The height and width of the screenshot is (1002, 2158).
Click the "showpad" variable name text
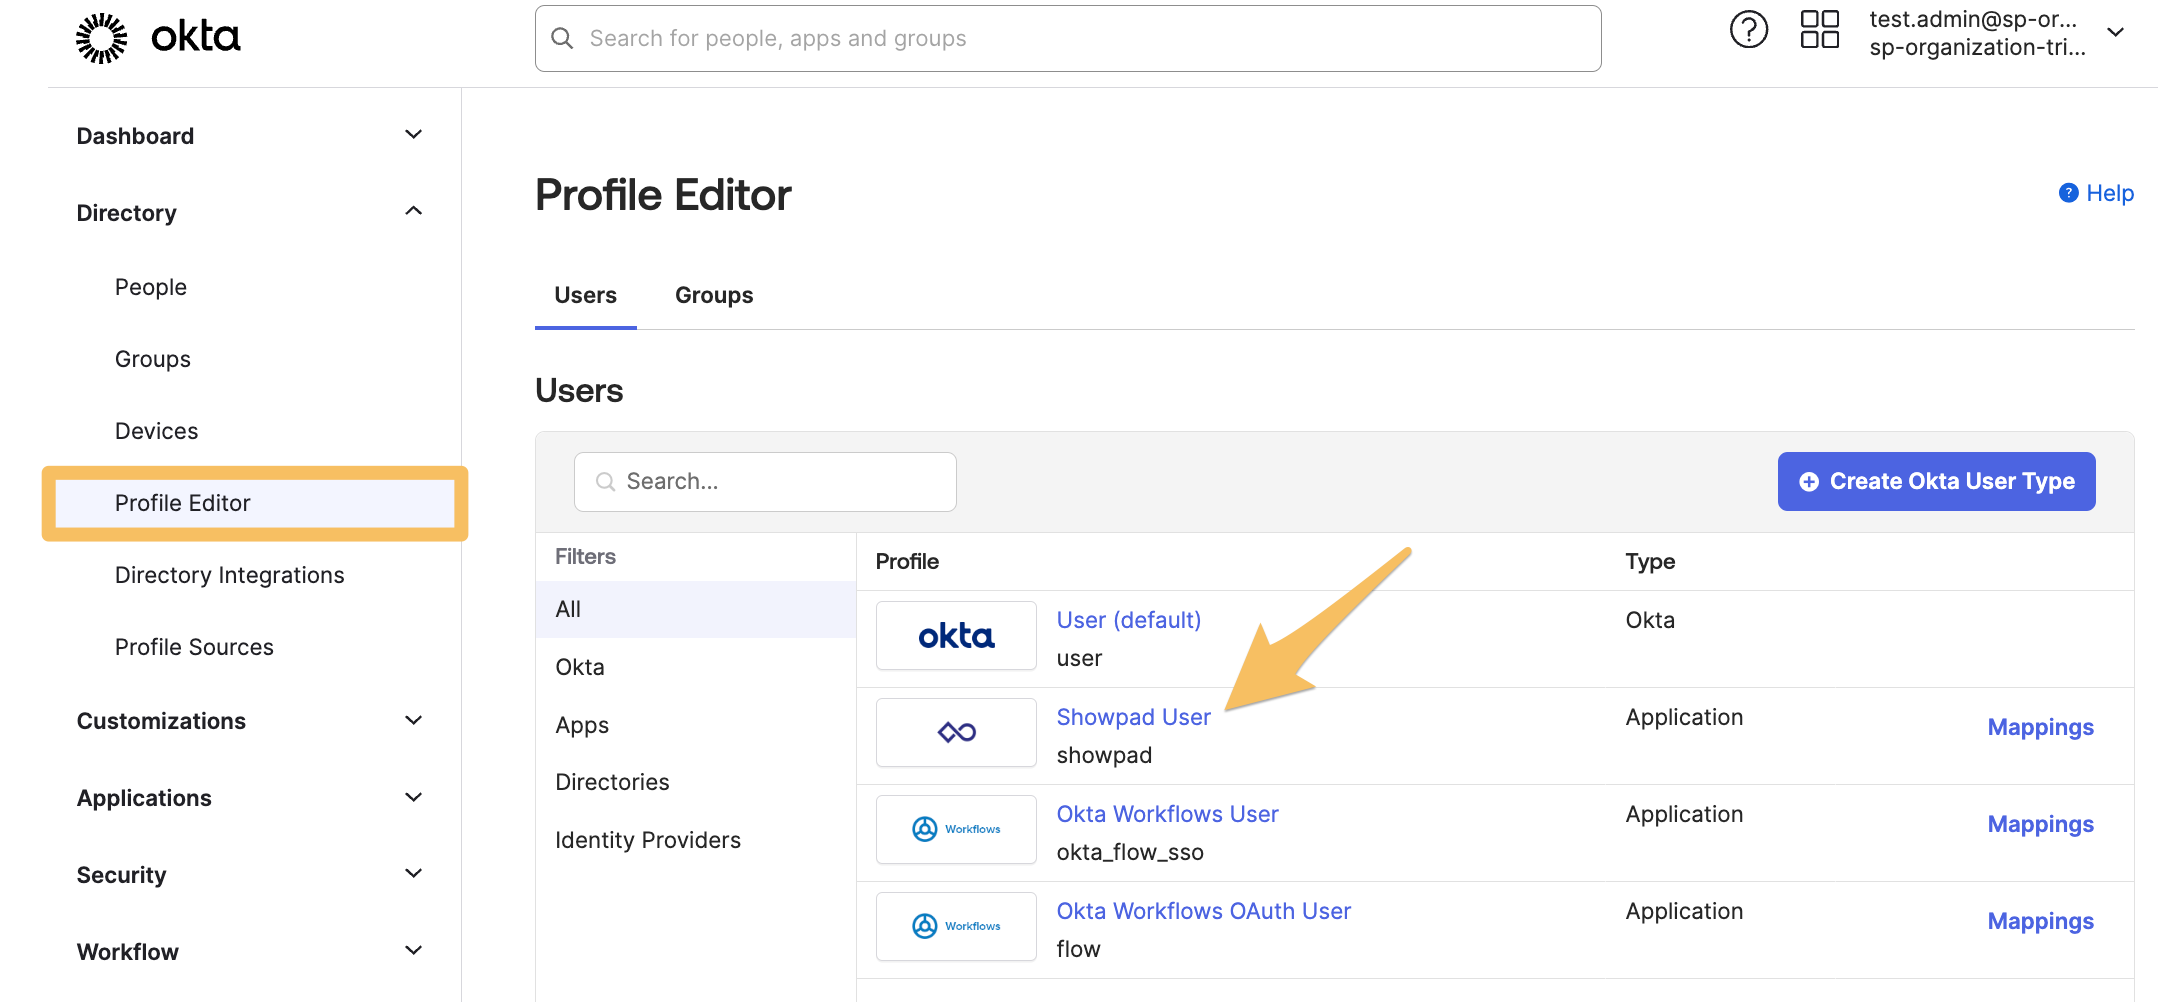[1104, 755]
